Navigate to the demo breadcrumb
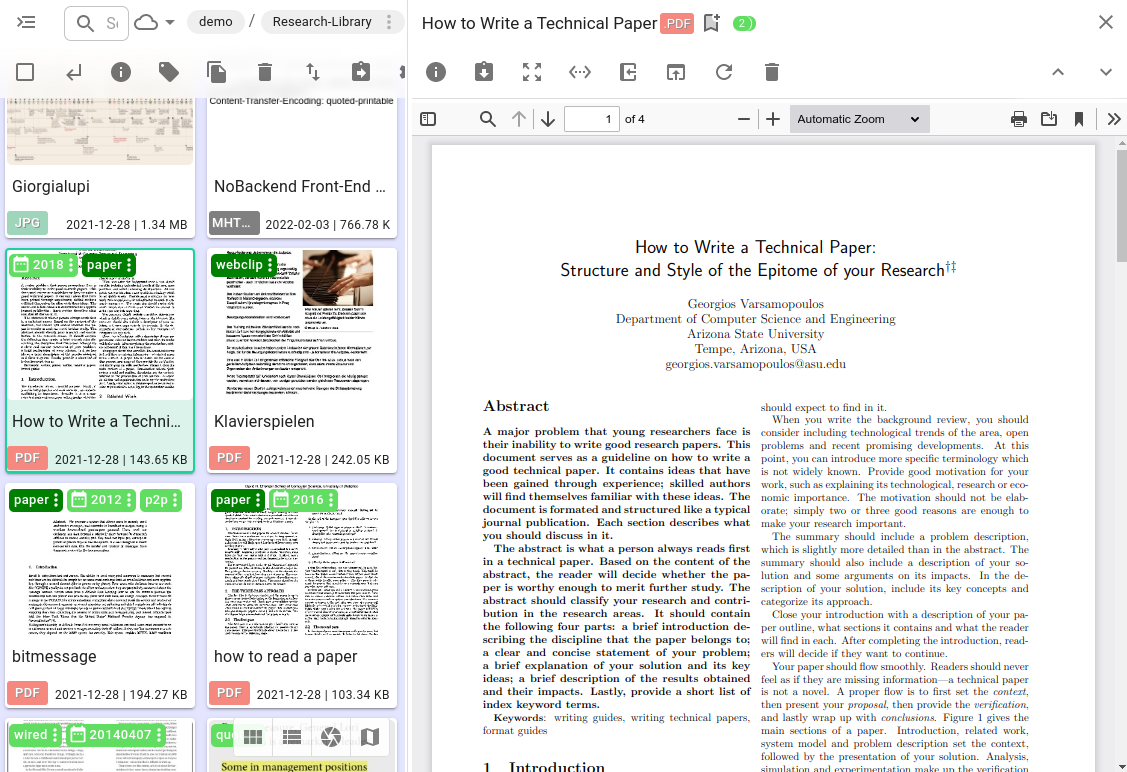1127x772 pixels. click(216, 22)
